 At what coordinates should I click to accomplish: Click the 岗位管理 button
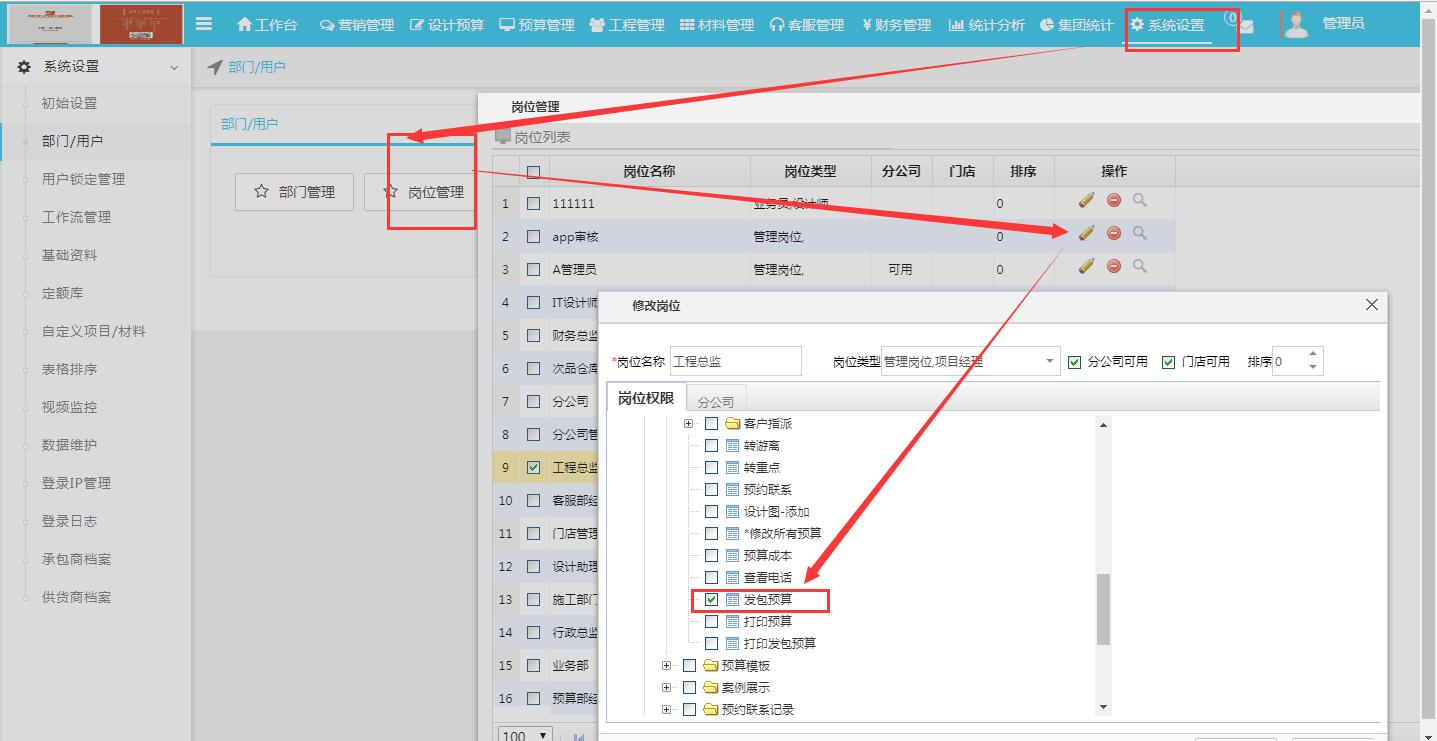424,192
